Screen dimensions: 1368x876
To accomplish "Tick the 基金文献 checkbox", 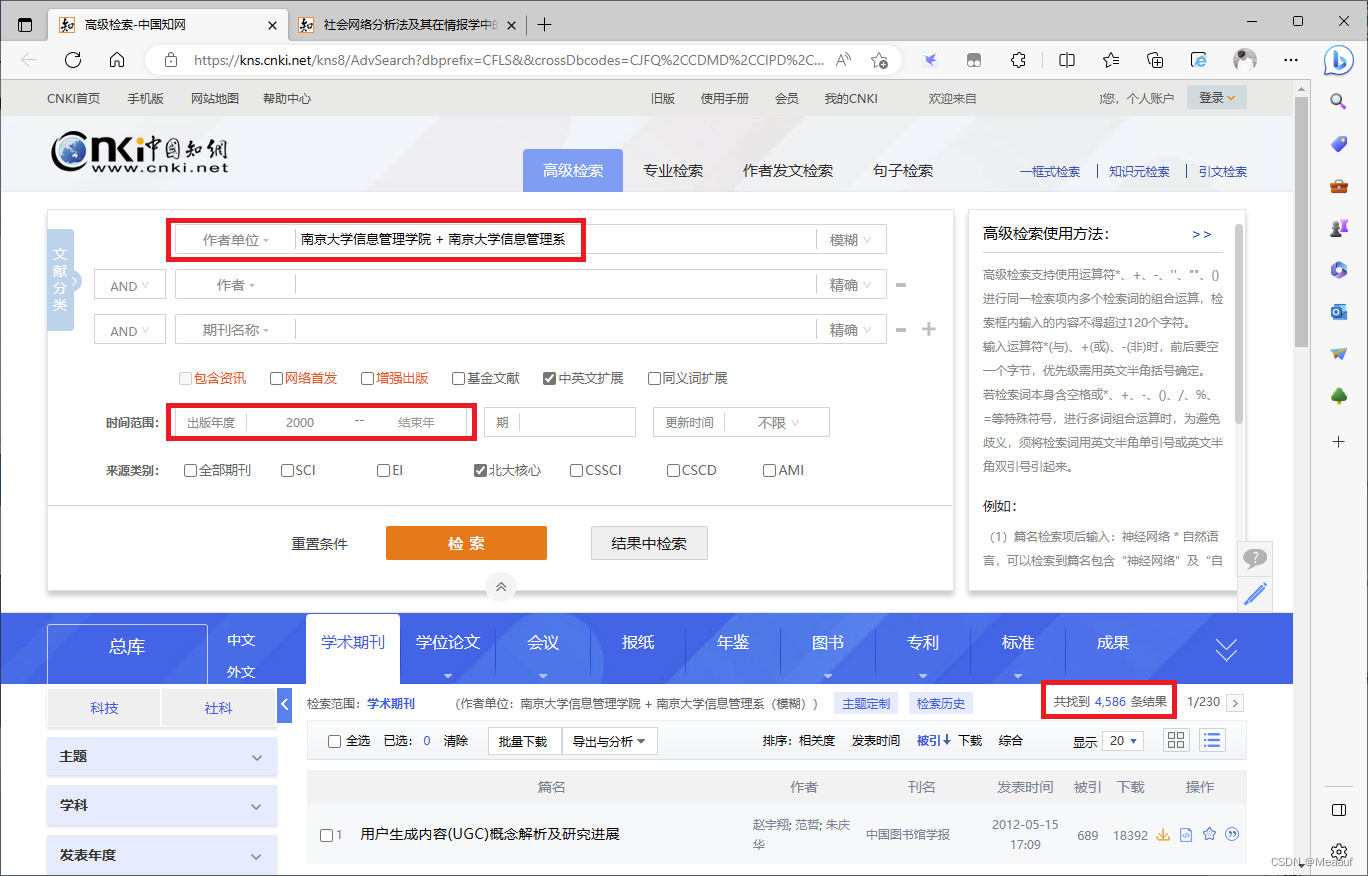I will coord(459,378).
